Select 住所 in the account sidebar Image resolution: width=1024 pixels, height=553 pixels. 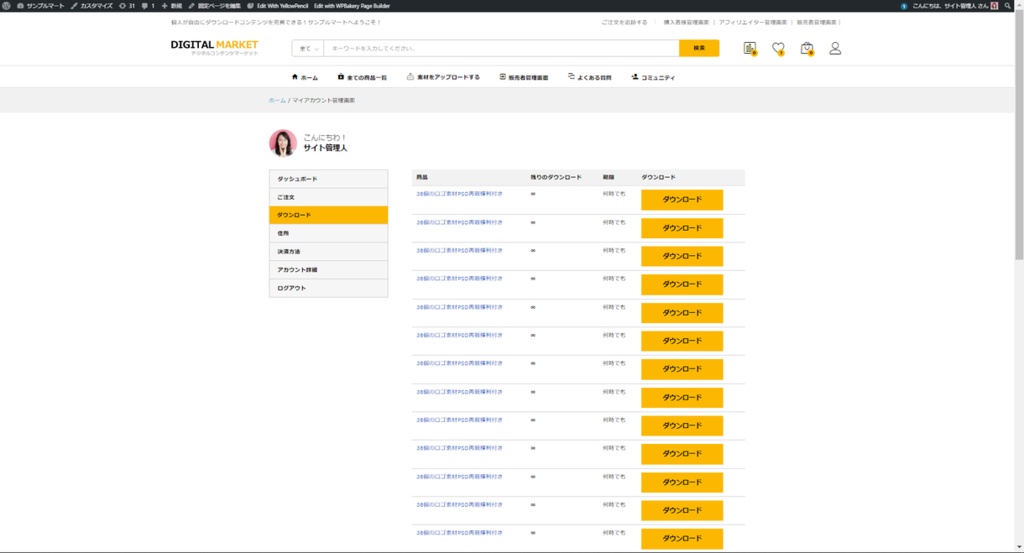pos(328,233)
